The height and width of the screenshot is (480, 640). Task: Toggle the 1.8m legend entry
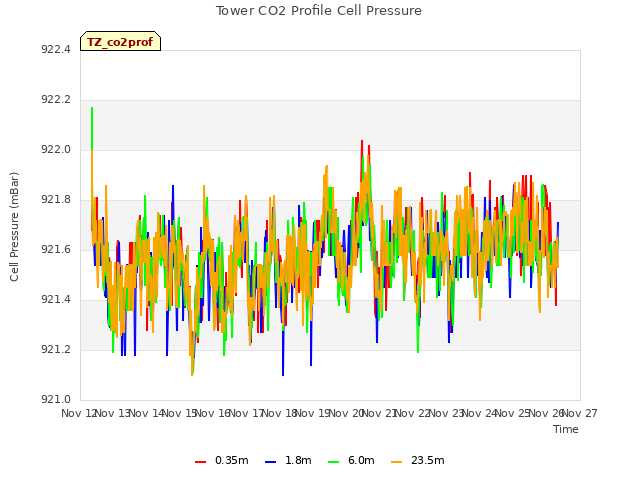pyautogui.click(x=288, y=460)
